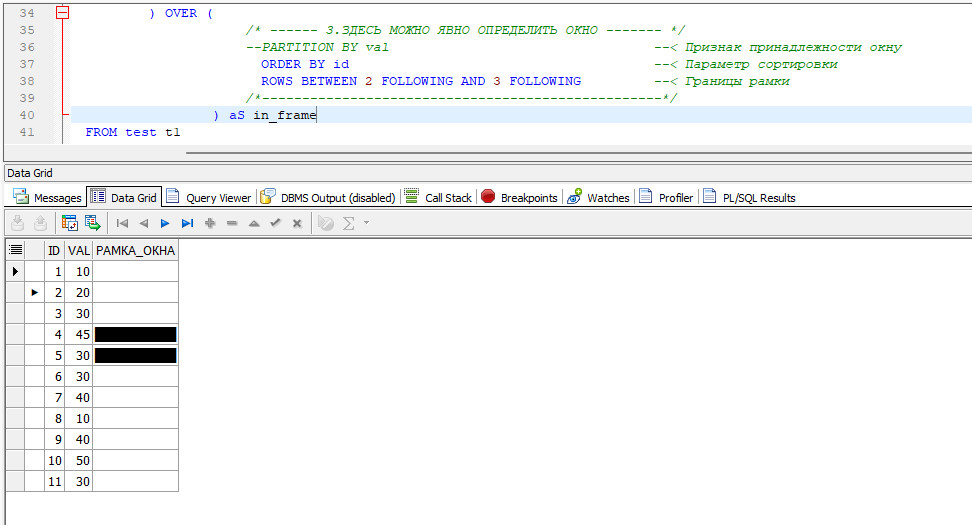Image resolution: width=972 pixels, height=525 pixels.
Task: Click the VAL cell 50 in row 10
Action: [x=79, y=461]
